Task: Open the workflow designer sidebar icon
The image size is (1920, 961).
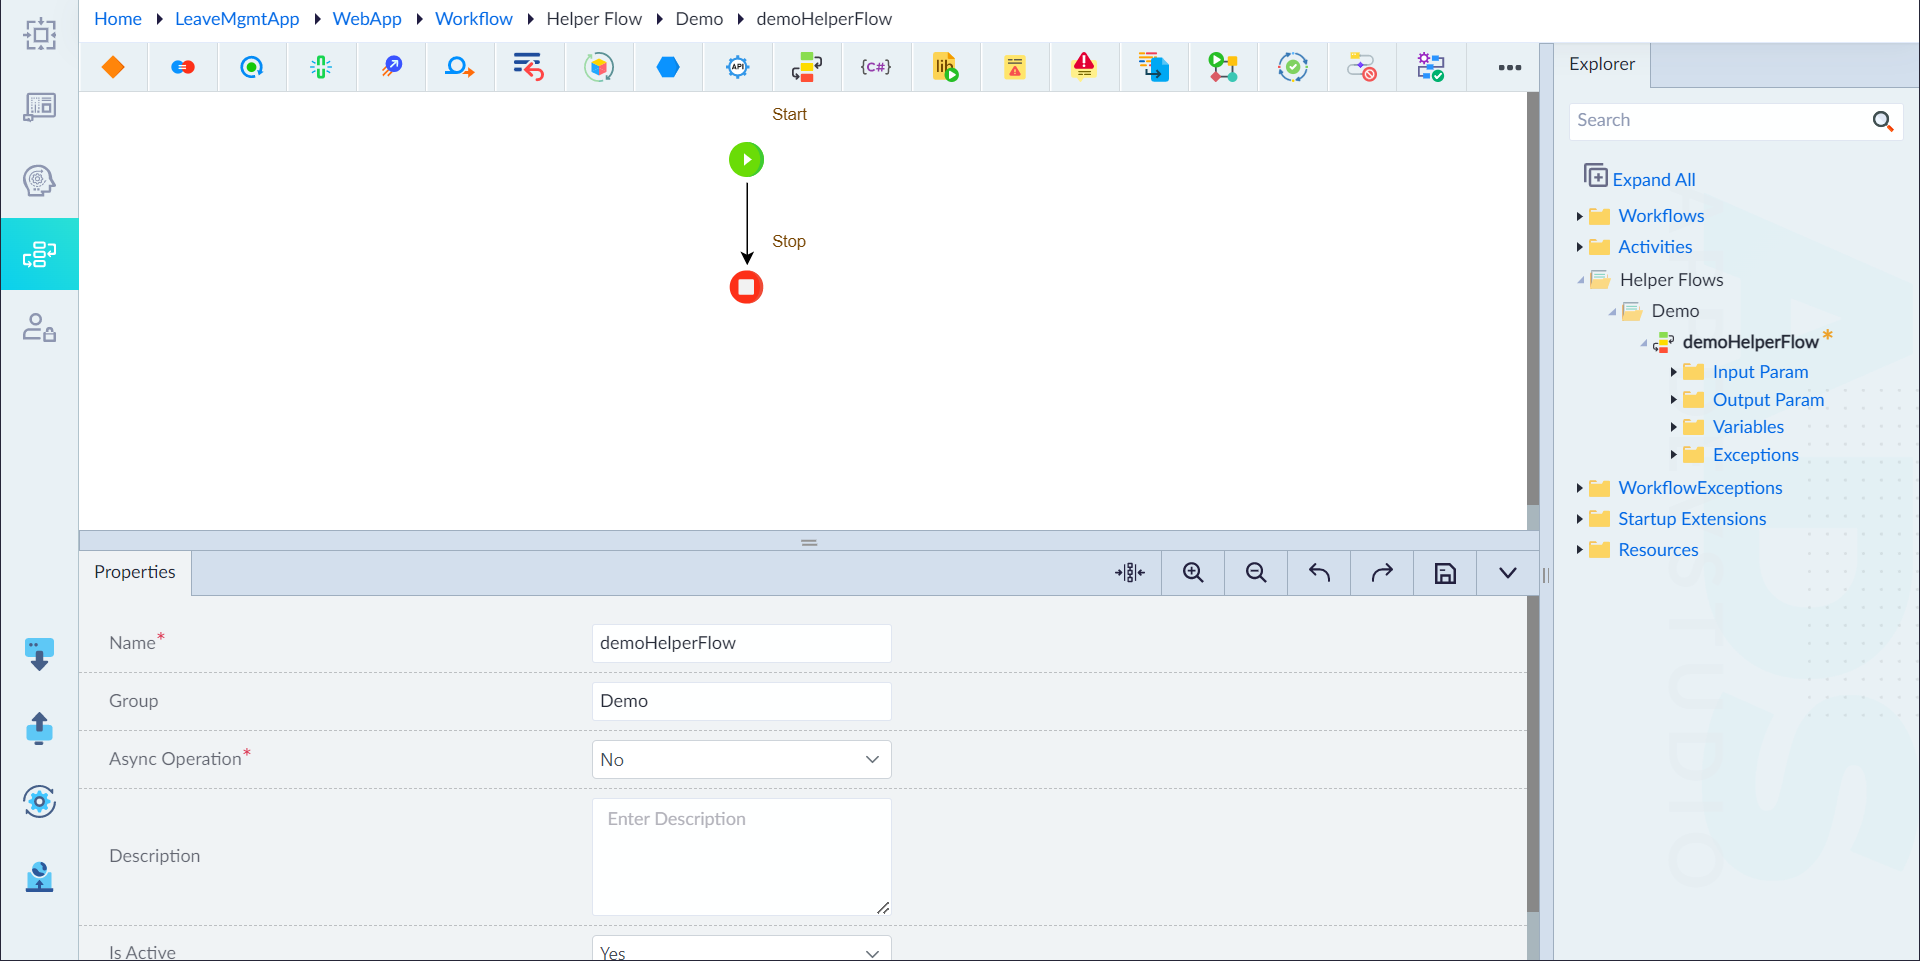Action: point(39,254)
